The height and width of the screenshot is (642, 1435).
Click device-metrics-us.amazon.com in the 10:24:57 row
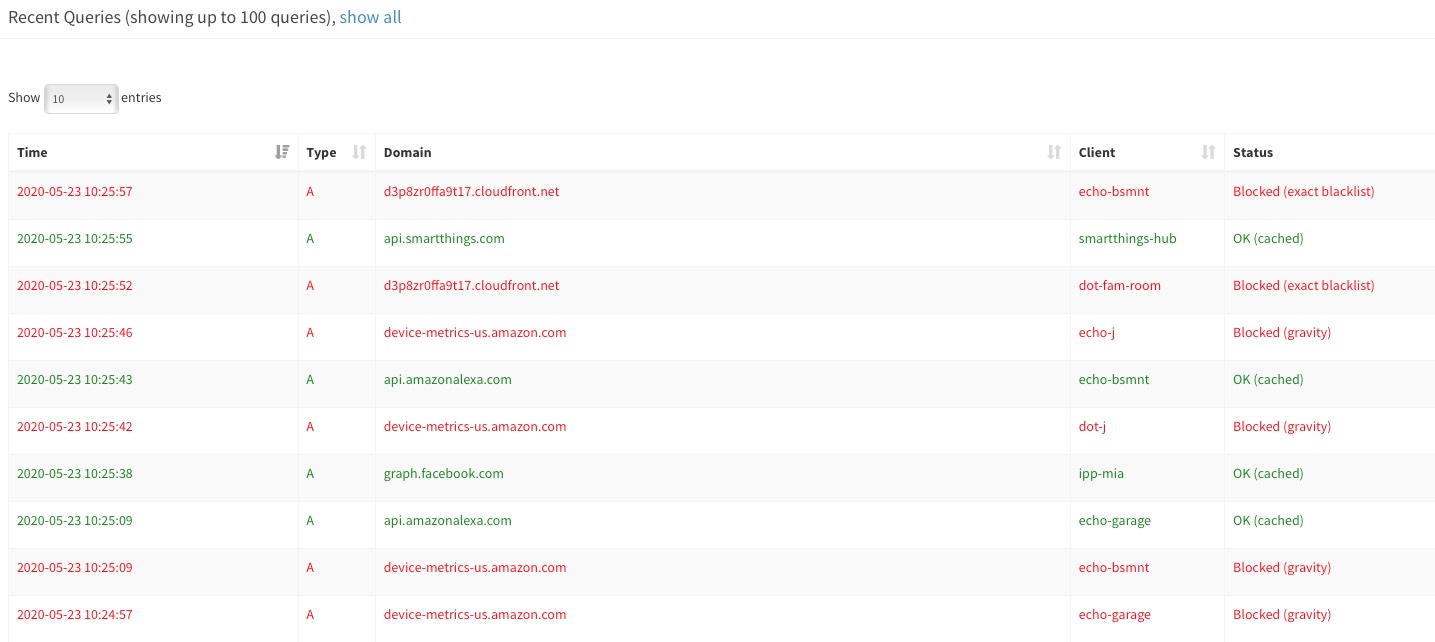tap(475, 614)
